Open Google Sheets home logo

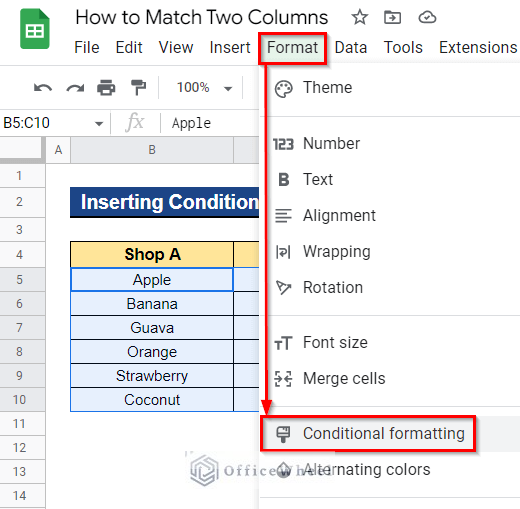[x=35, y=29]
